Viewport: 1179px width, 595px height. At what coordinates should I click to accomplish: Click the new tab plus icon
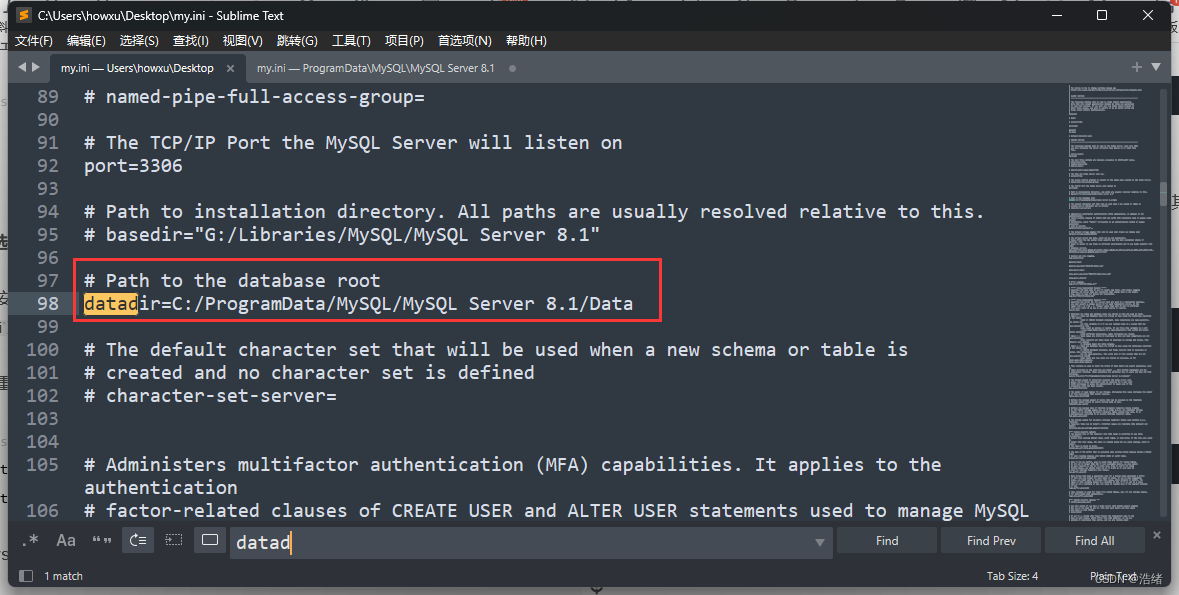1137,67
